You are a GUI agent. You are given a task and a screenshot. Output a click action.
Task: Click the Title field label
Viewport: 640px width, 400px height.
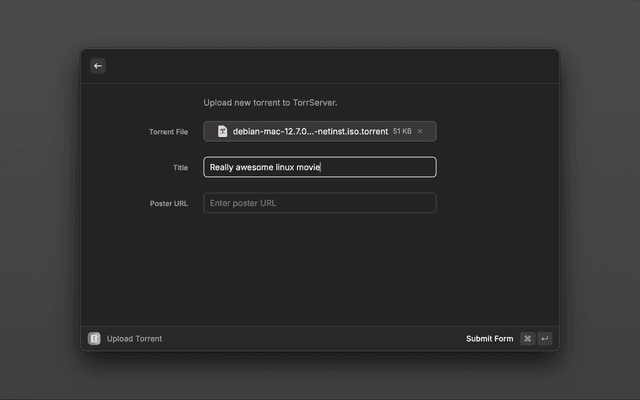click(179, 168)
